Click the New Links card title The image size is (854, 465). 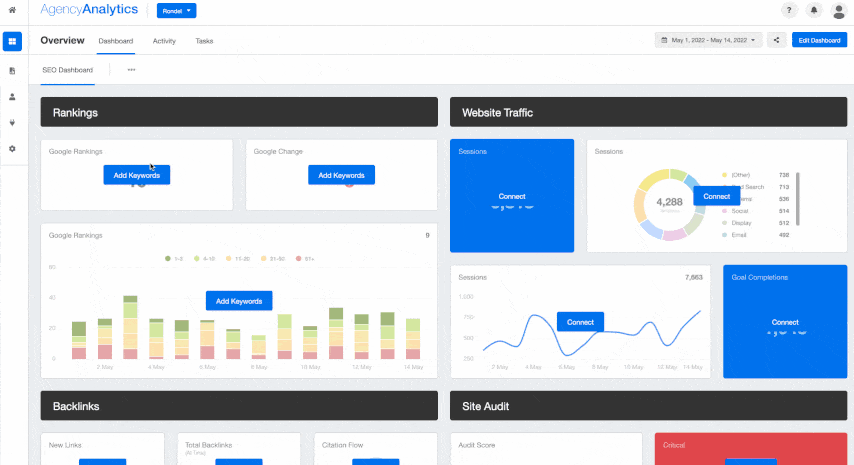coord(65,445)
